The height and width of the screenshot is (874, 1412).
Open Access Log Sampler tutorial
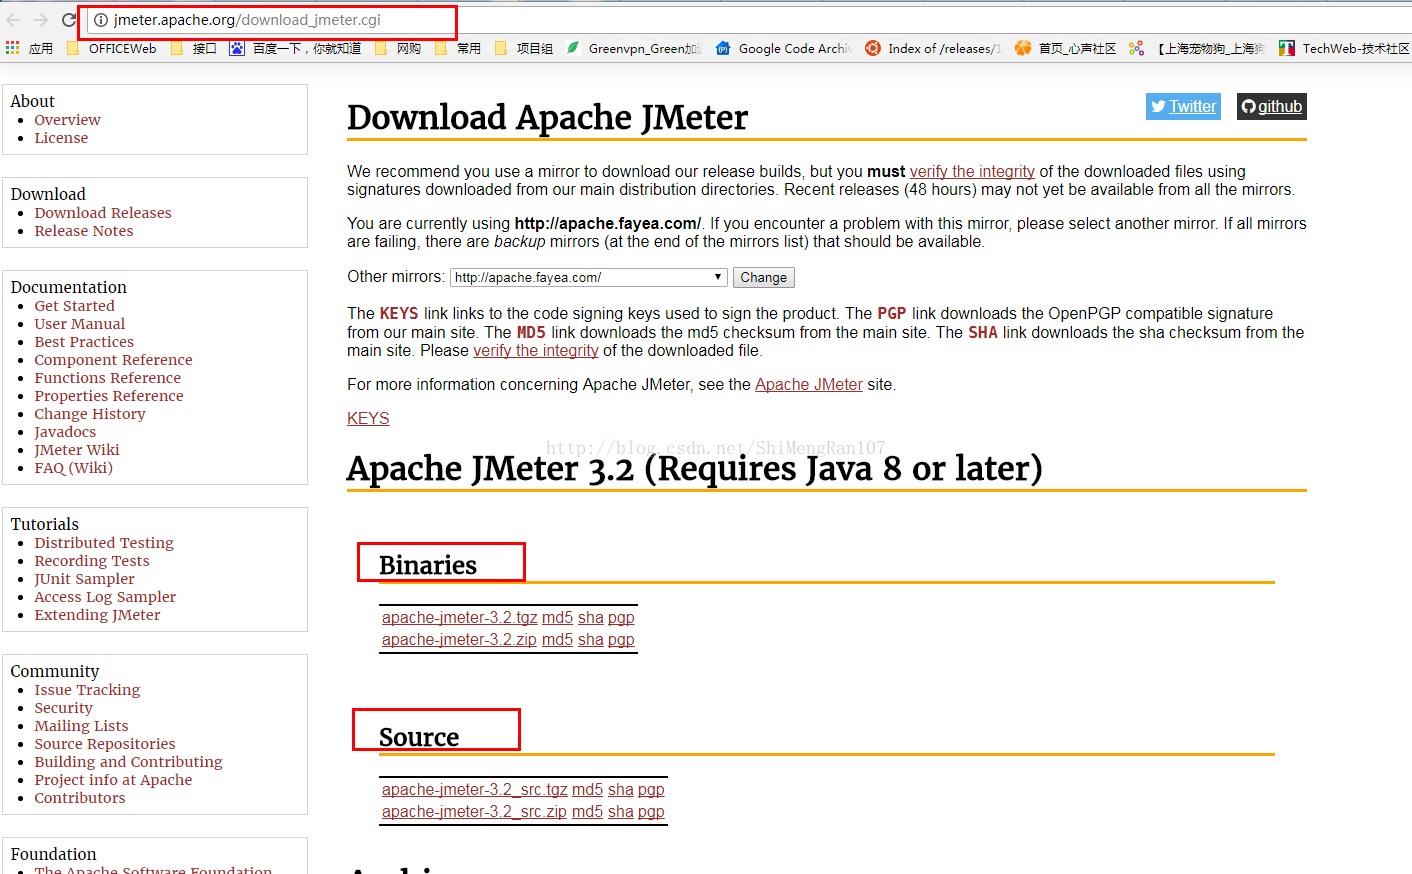click(x=105, y=597)
